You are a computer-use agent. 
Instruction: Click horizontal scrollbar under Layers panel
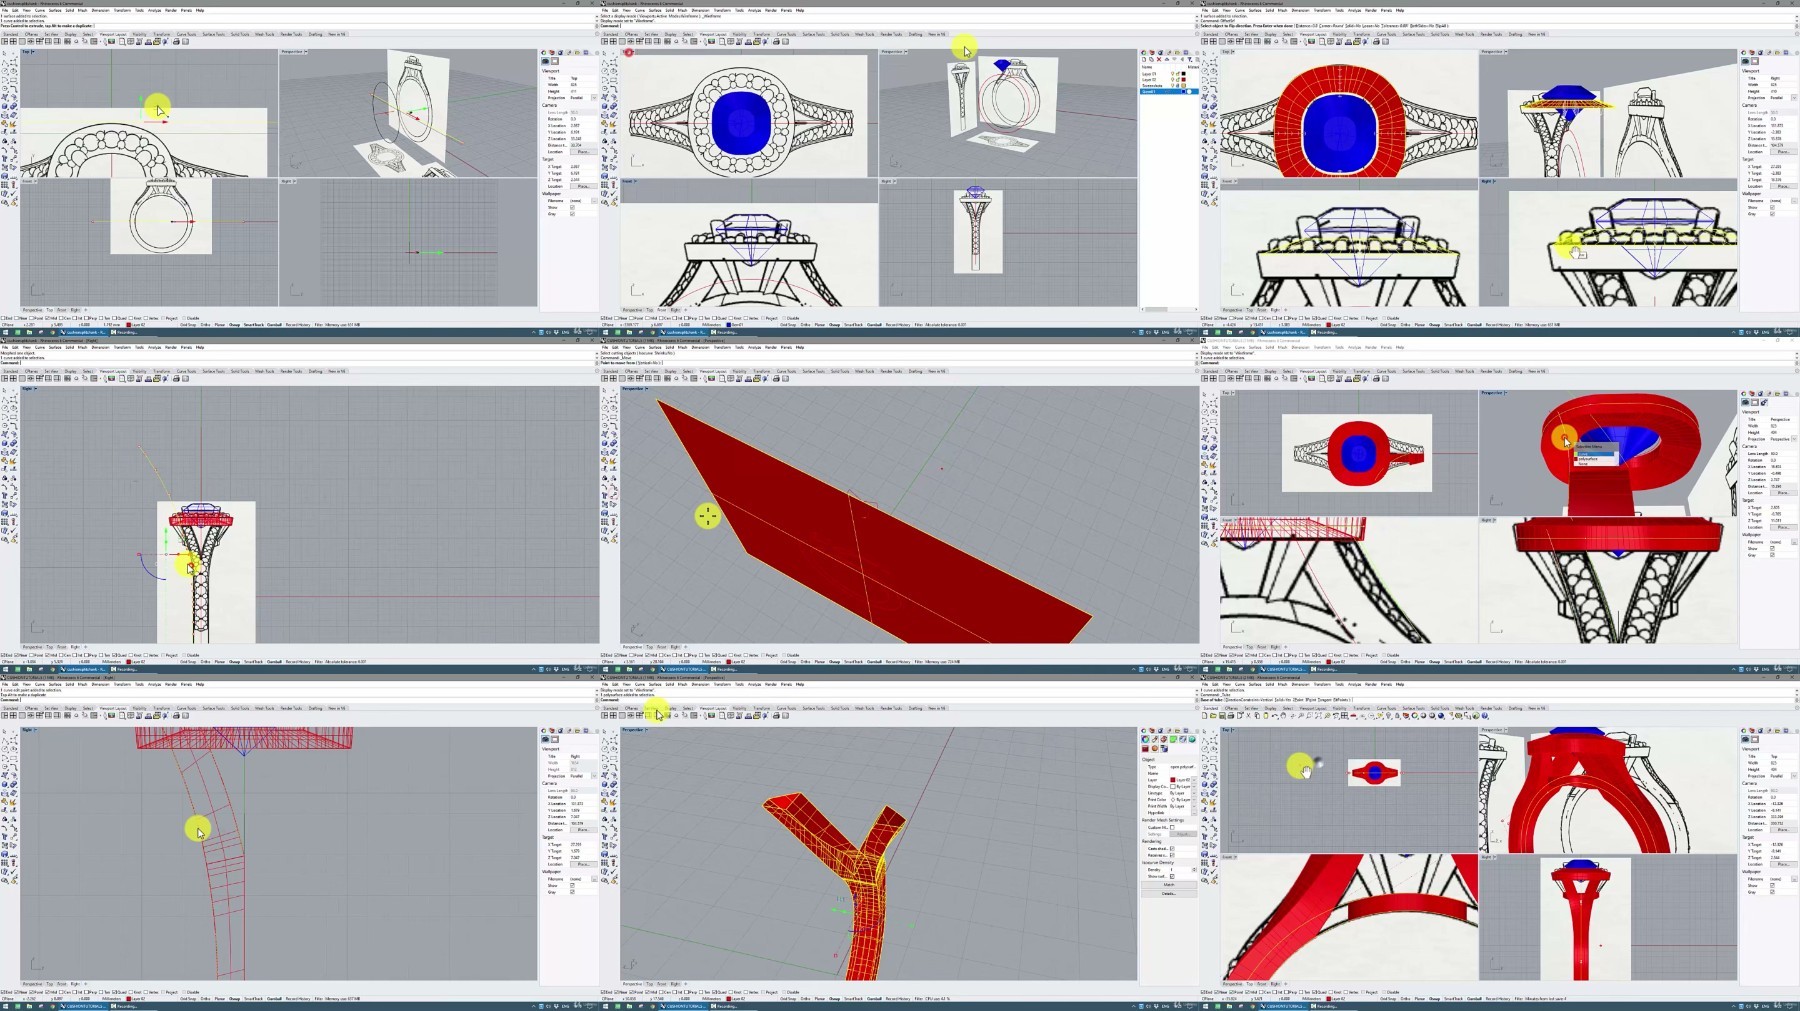pyautogui.click(x=1170, y=309)
